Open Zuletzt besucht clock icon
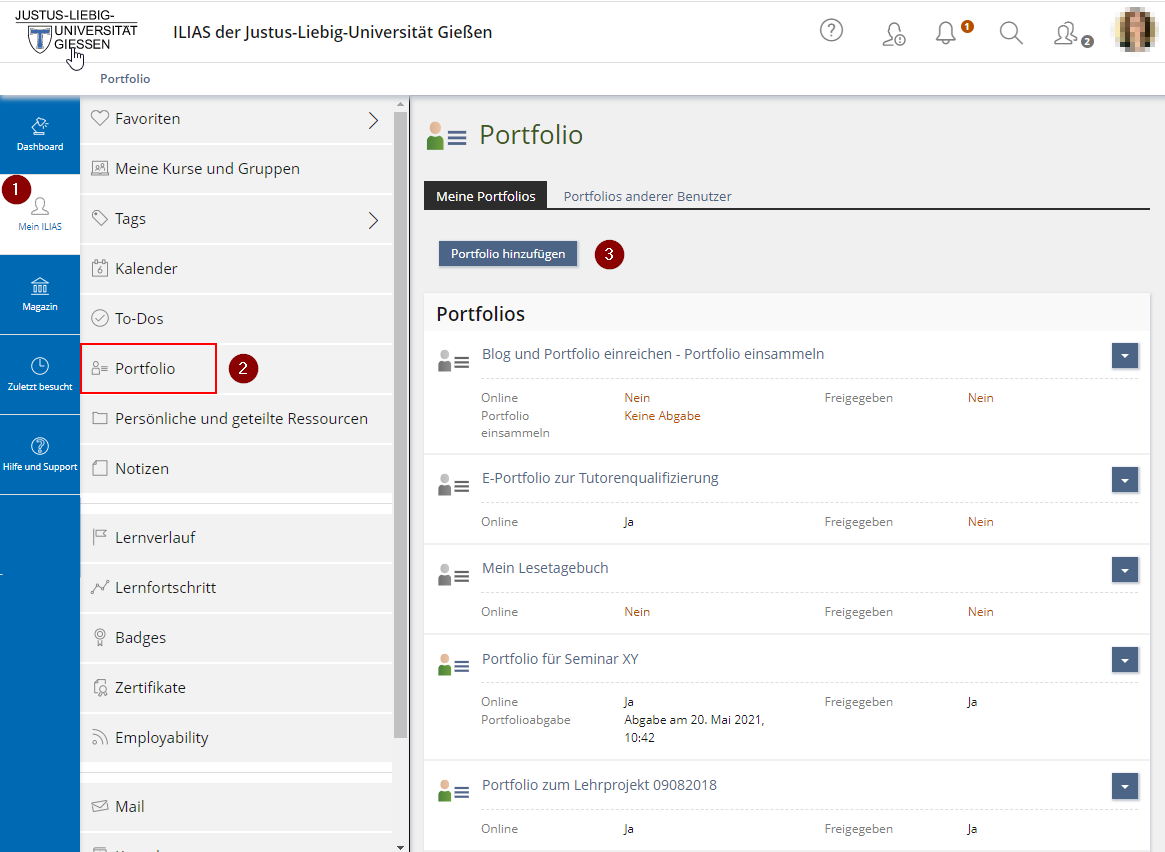1165x852 pixels. click(40, 374)
